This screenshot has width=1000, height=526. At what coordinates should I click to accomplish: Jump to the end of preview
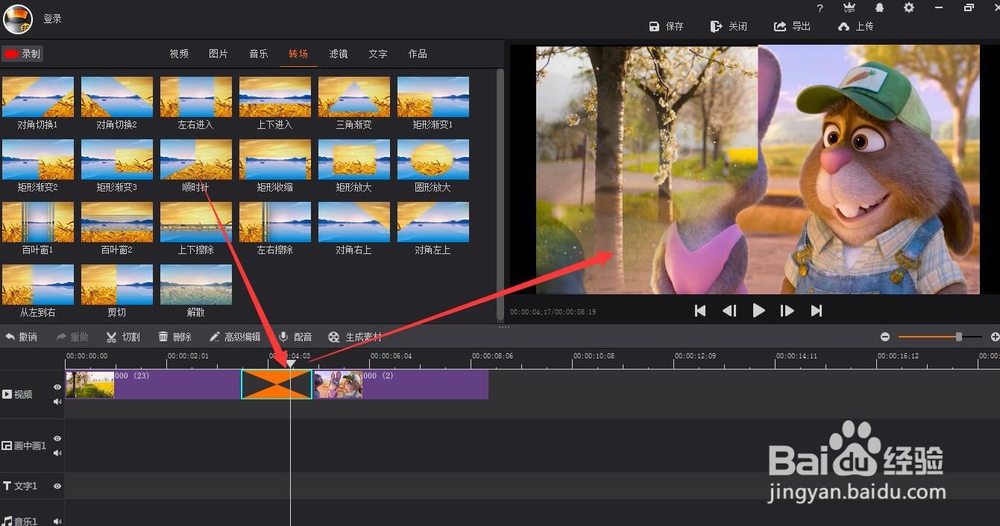point(816,310)
